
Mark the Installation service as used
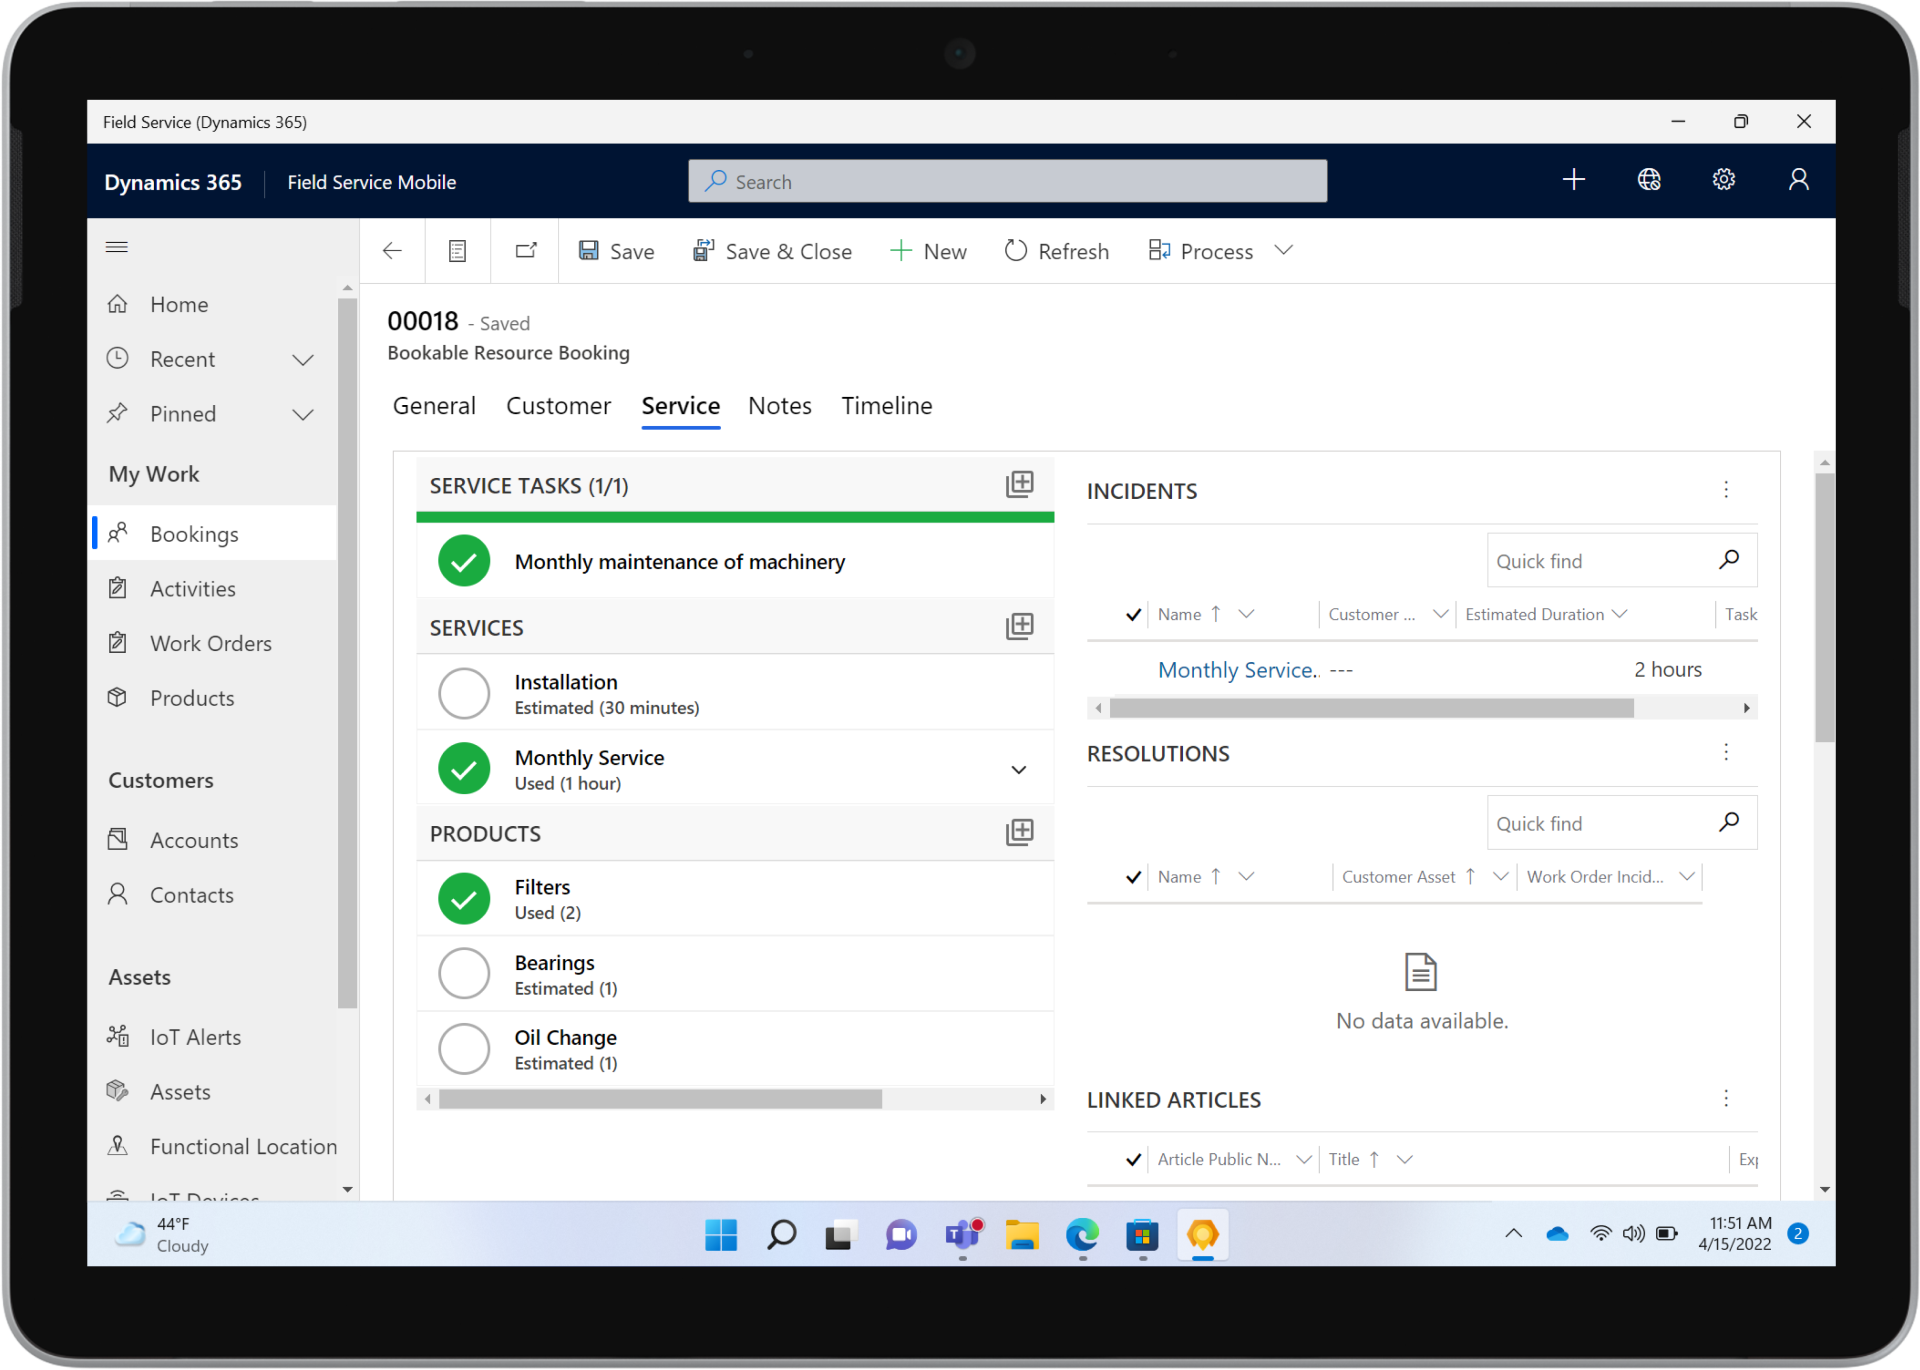point(463,692)
